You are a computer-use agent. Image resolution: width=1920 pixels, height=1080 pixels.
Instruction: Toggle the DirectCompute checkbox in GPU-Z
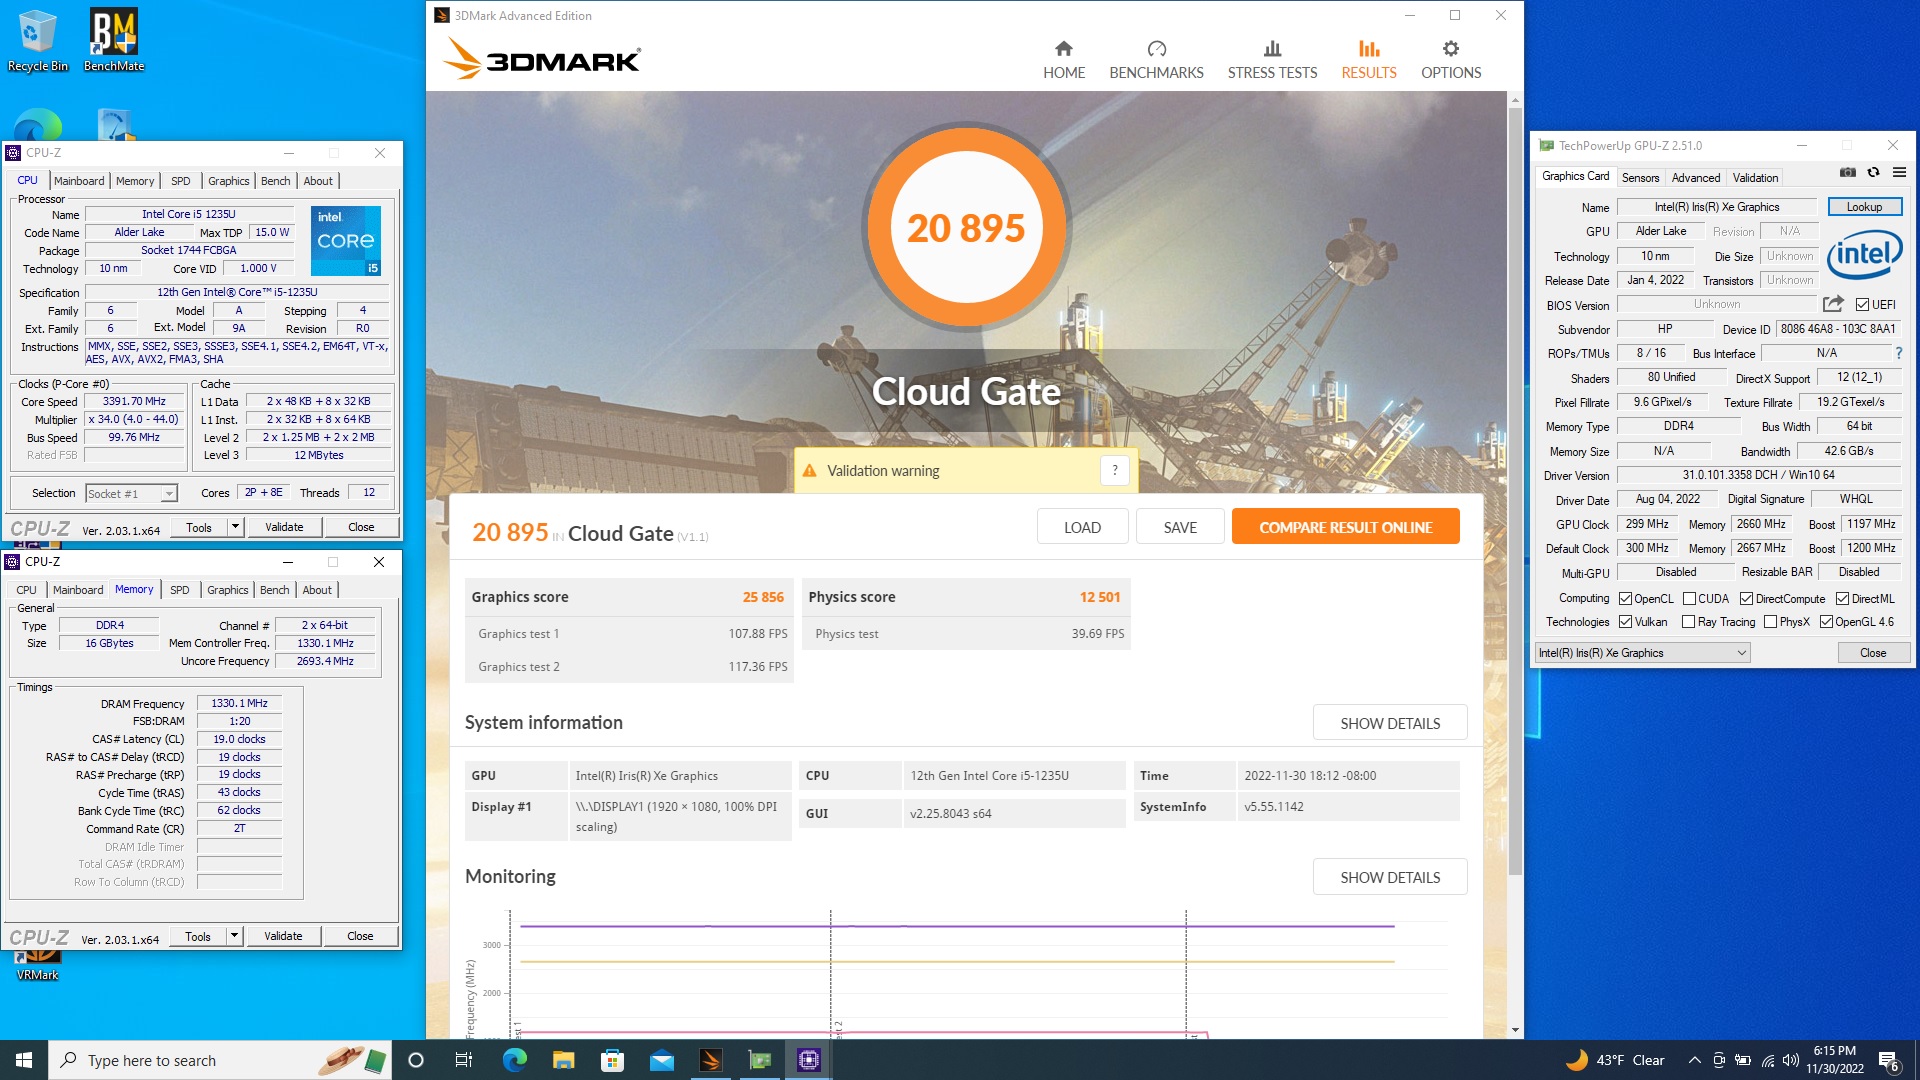coord(1746,599)
